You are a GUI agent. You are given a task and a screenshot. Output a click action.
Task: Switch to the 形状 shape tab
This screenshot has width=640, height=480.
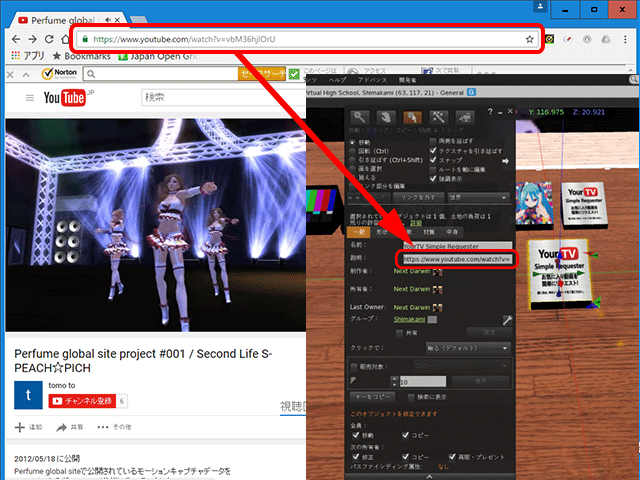point(382,232)
